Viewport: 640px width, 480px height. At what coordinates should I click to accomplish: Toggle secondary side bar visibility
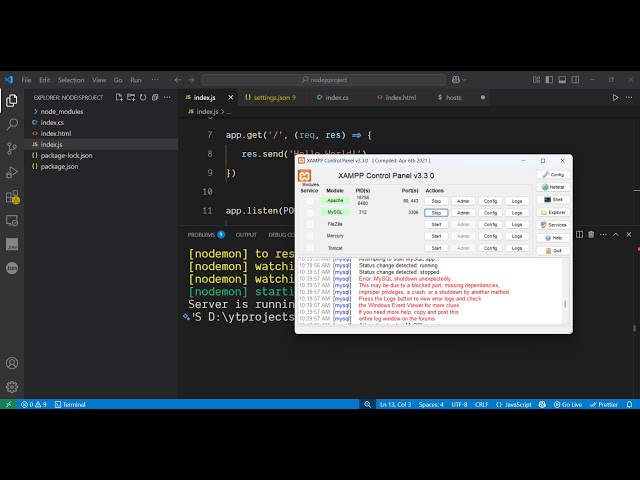[576, 80]
